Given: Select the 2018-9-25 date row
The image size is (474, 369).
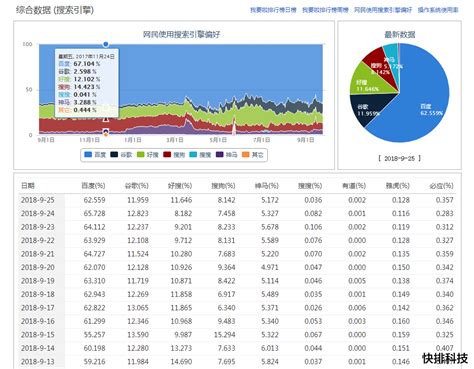Looking at the screenshot, I should coord(237,200).
